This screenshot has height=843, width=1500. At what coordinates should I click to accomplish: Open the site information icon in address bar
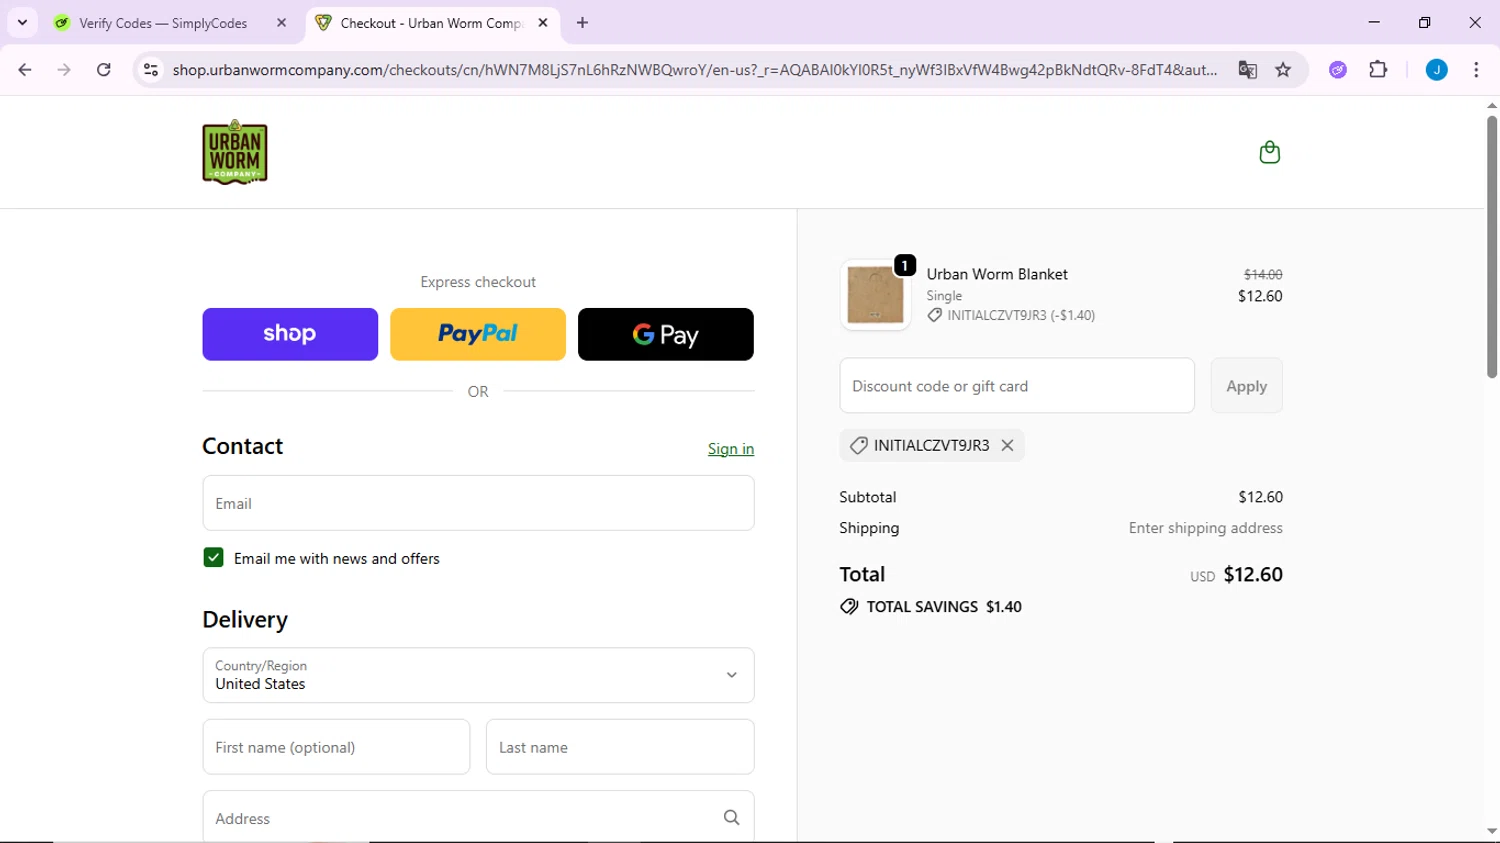tap(151, 70)
